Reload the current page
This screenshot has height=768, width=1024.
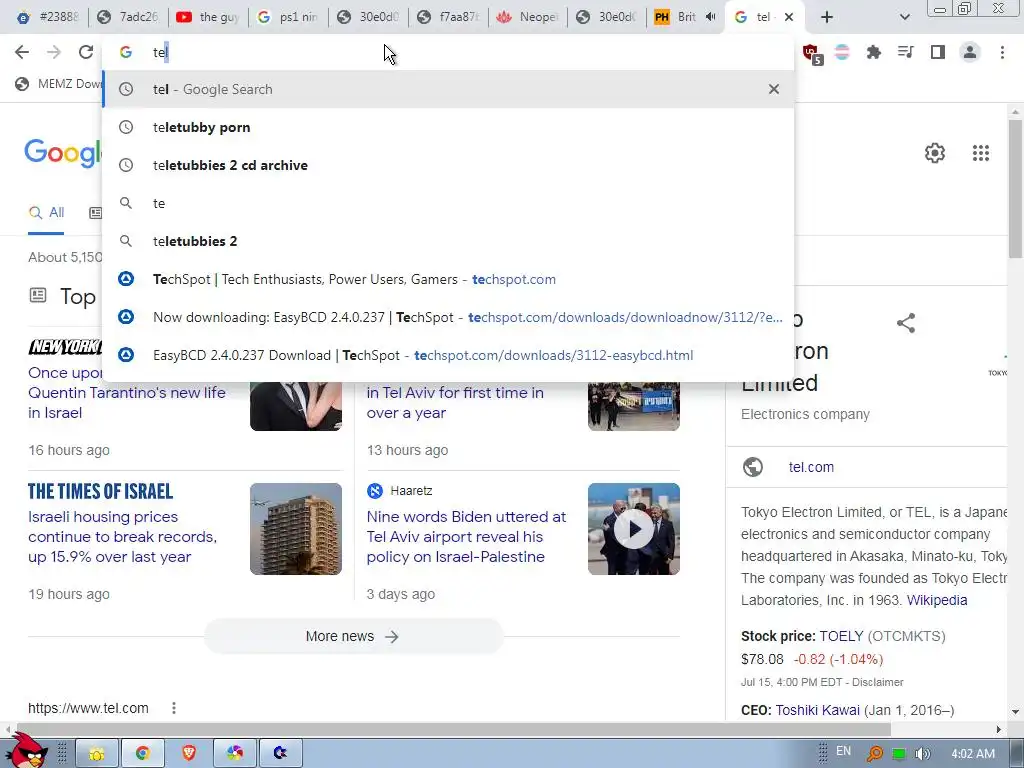(x=86, y=52)
